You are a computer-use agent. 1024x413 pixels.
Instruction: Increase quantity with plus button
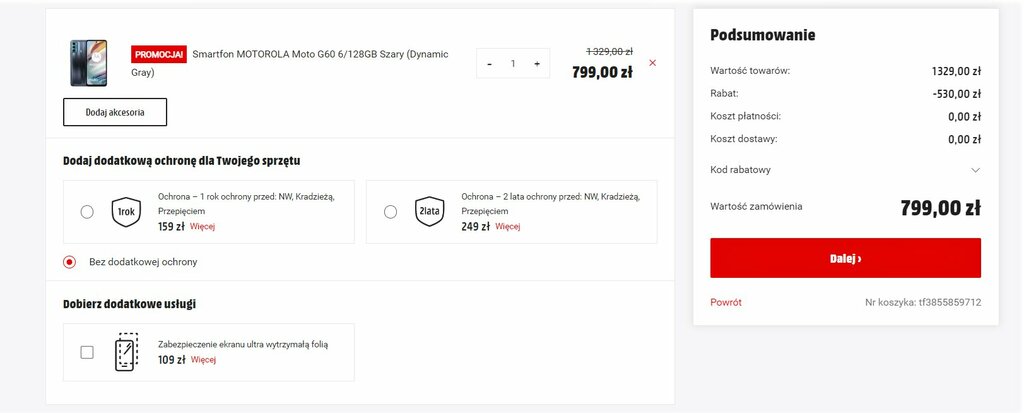[537, 63]
